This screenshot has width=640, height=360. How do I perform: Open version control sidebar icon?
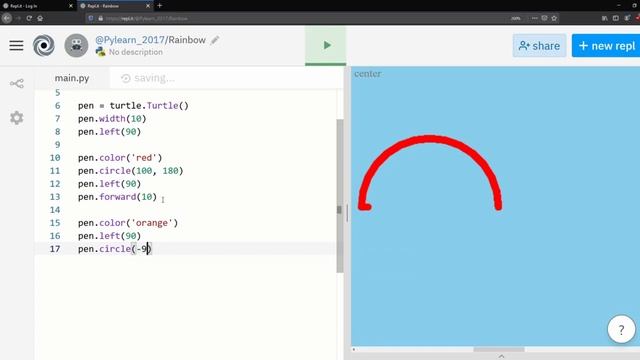click(17, 84)
